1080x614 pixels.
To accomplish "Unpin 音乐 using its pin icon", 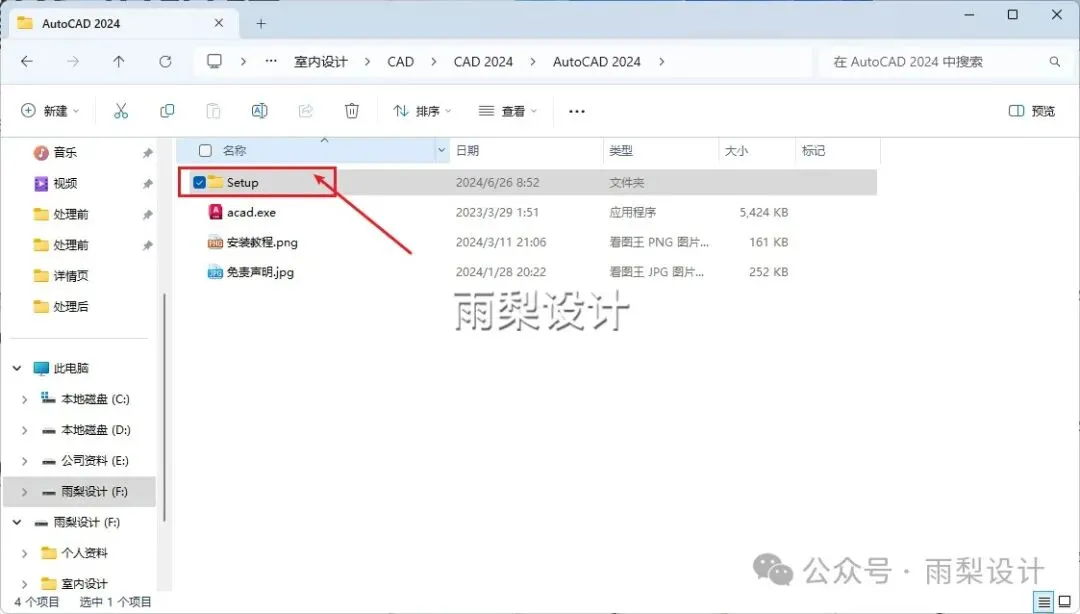I will tap(147, 153).
